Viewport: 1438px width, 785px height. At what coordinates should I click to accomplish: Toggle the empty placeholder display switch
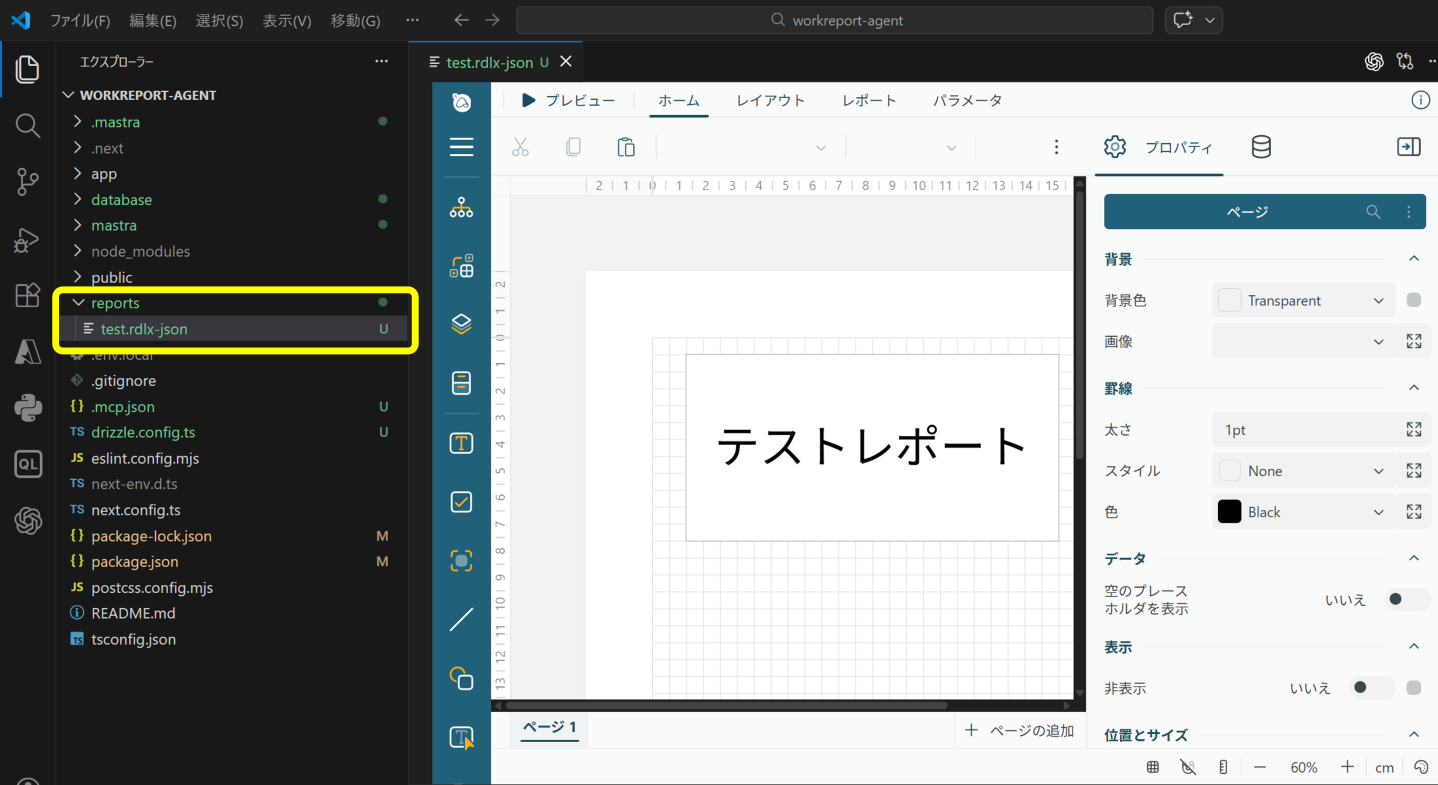(1406, 600)
